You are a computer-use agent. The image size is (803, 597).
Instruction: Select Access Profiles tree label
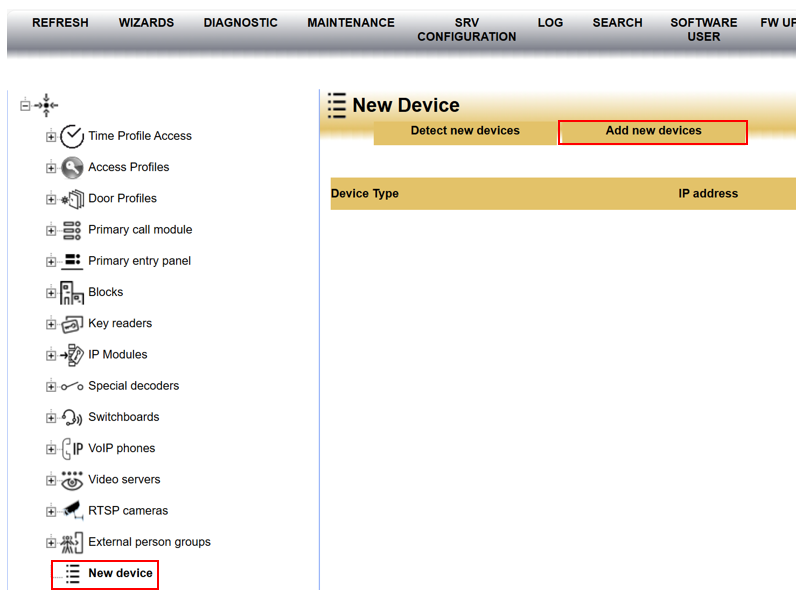point(129,167)
